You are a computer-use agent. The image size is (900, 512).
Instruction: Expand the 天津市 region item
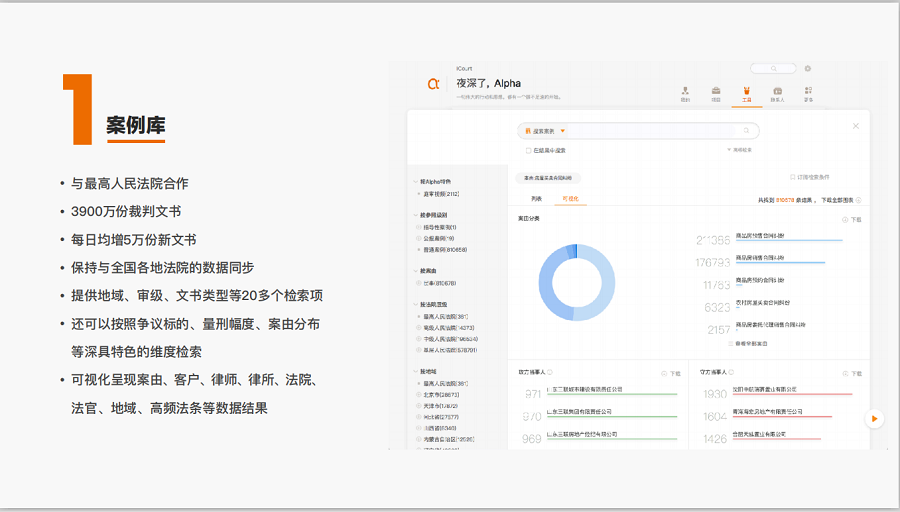pyautogui.click(x=419, y=406)
